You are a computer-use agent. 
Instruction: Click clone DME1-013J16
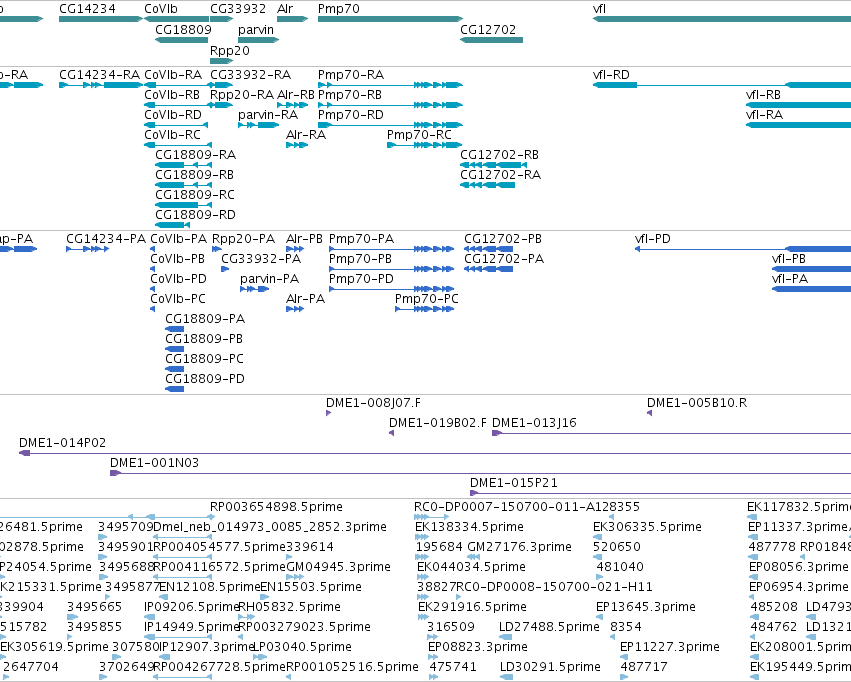671,433
